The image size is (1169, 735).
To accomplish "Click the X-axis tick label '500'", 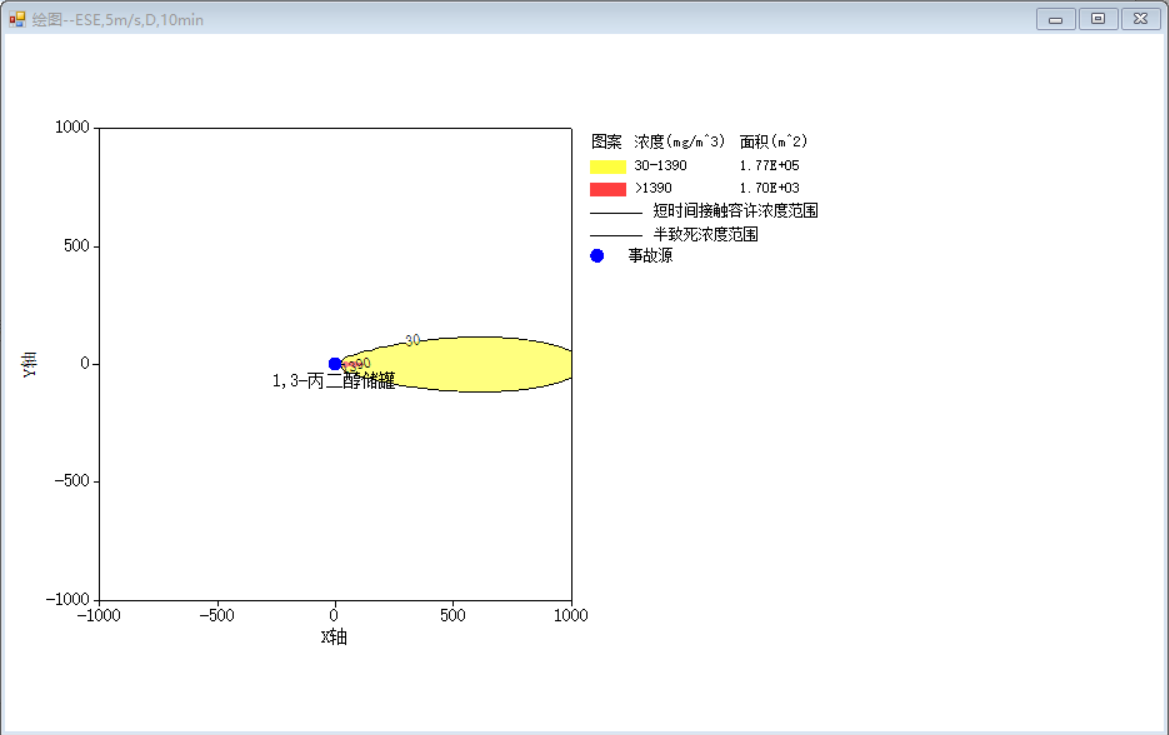I will 453,616.
